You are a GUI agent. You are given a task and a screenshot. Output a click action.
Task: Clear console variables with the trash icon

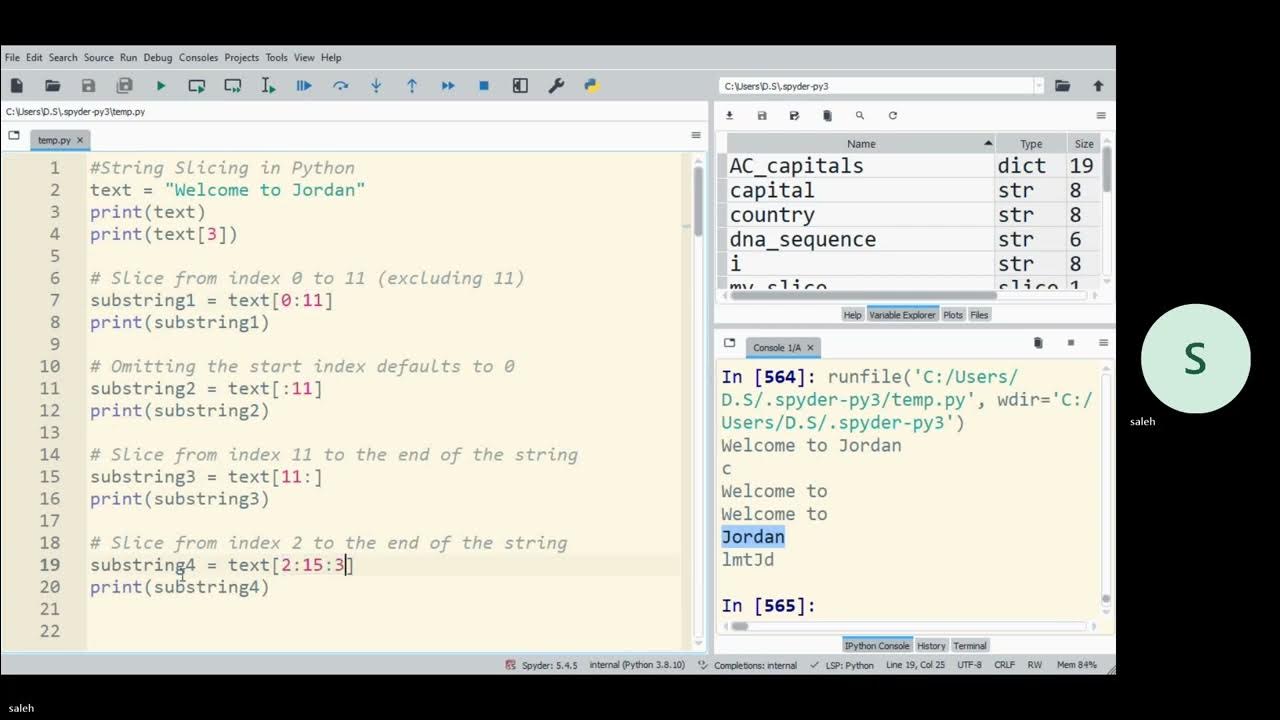click(1038, 343)
